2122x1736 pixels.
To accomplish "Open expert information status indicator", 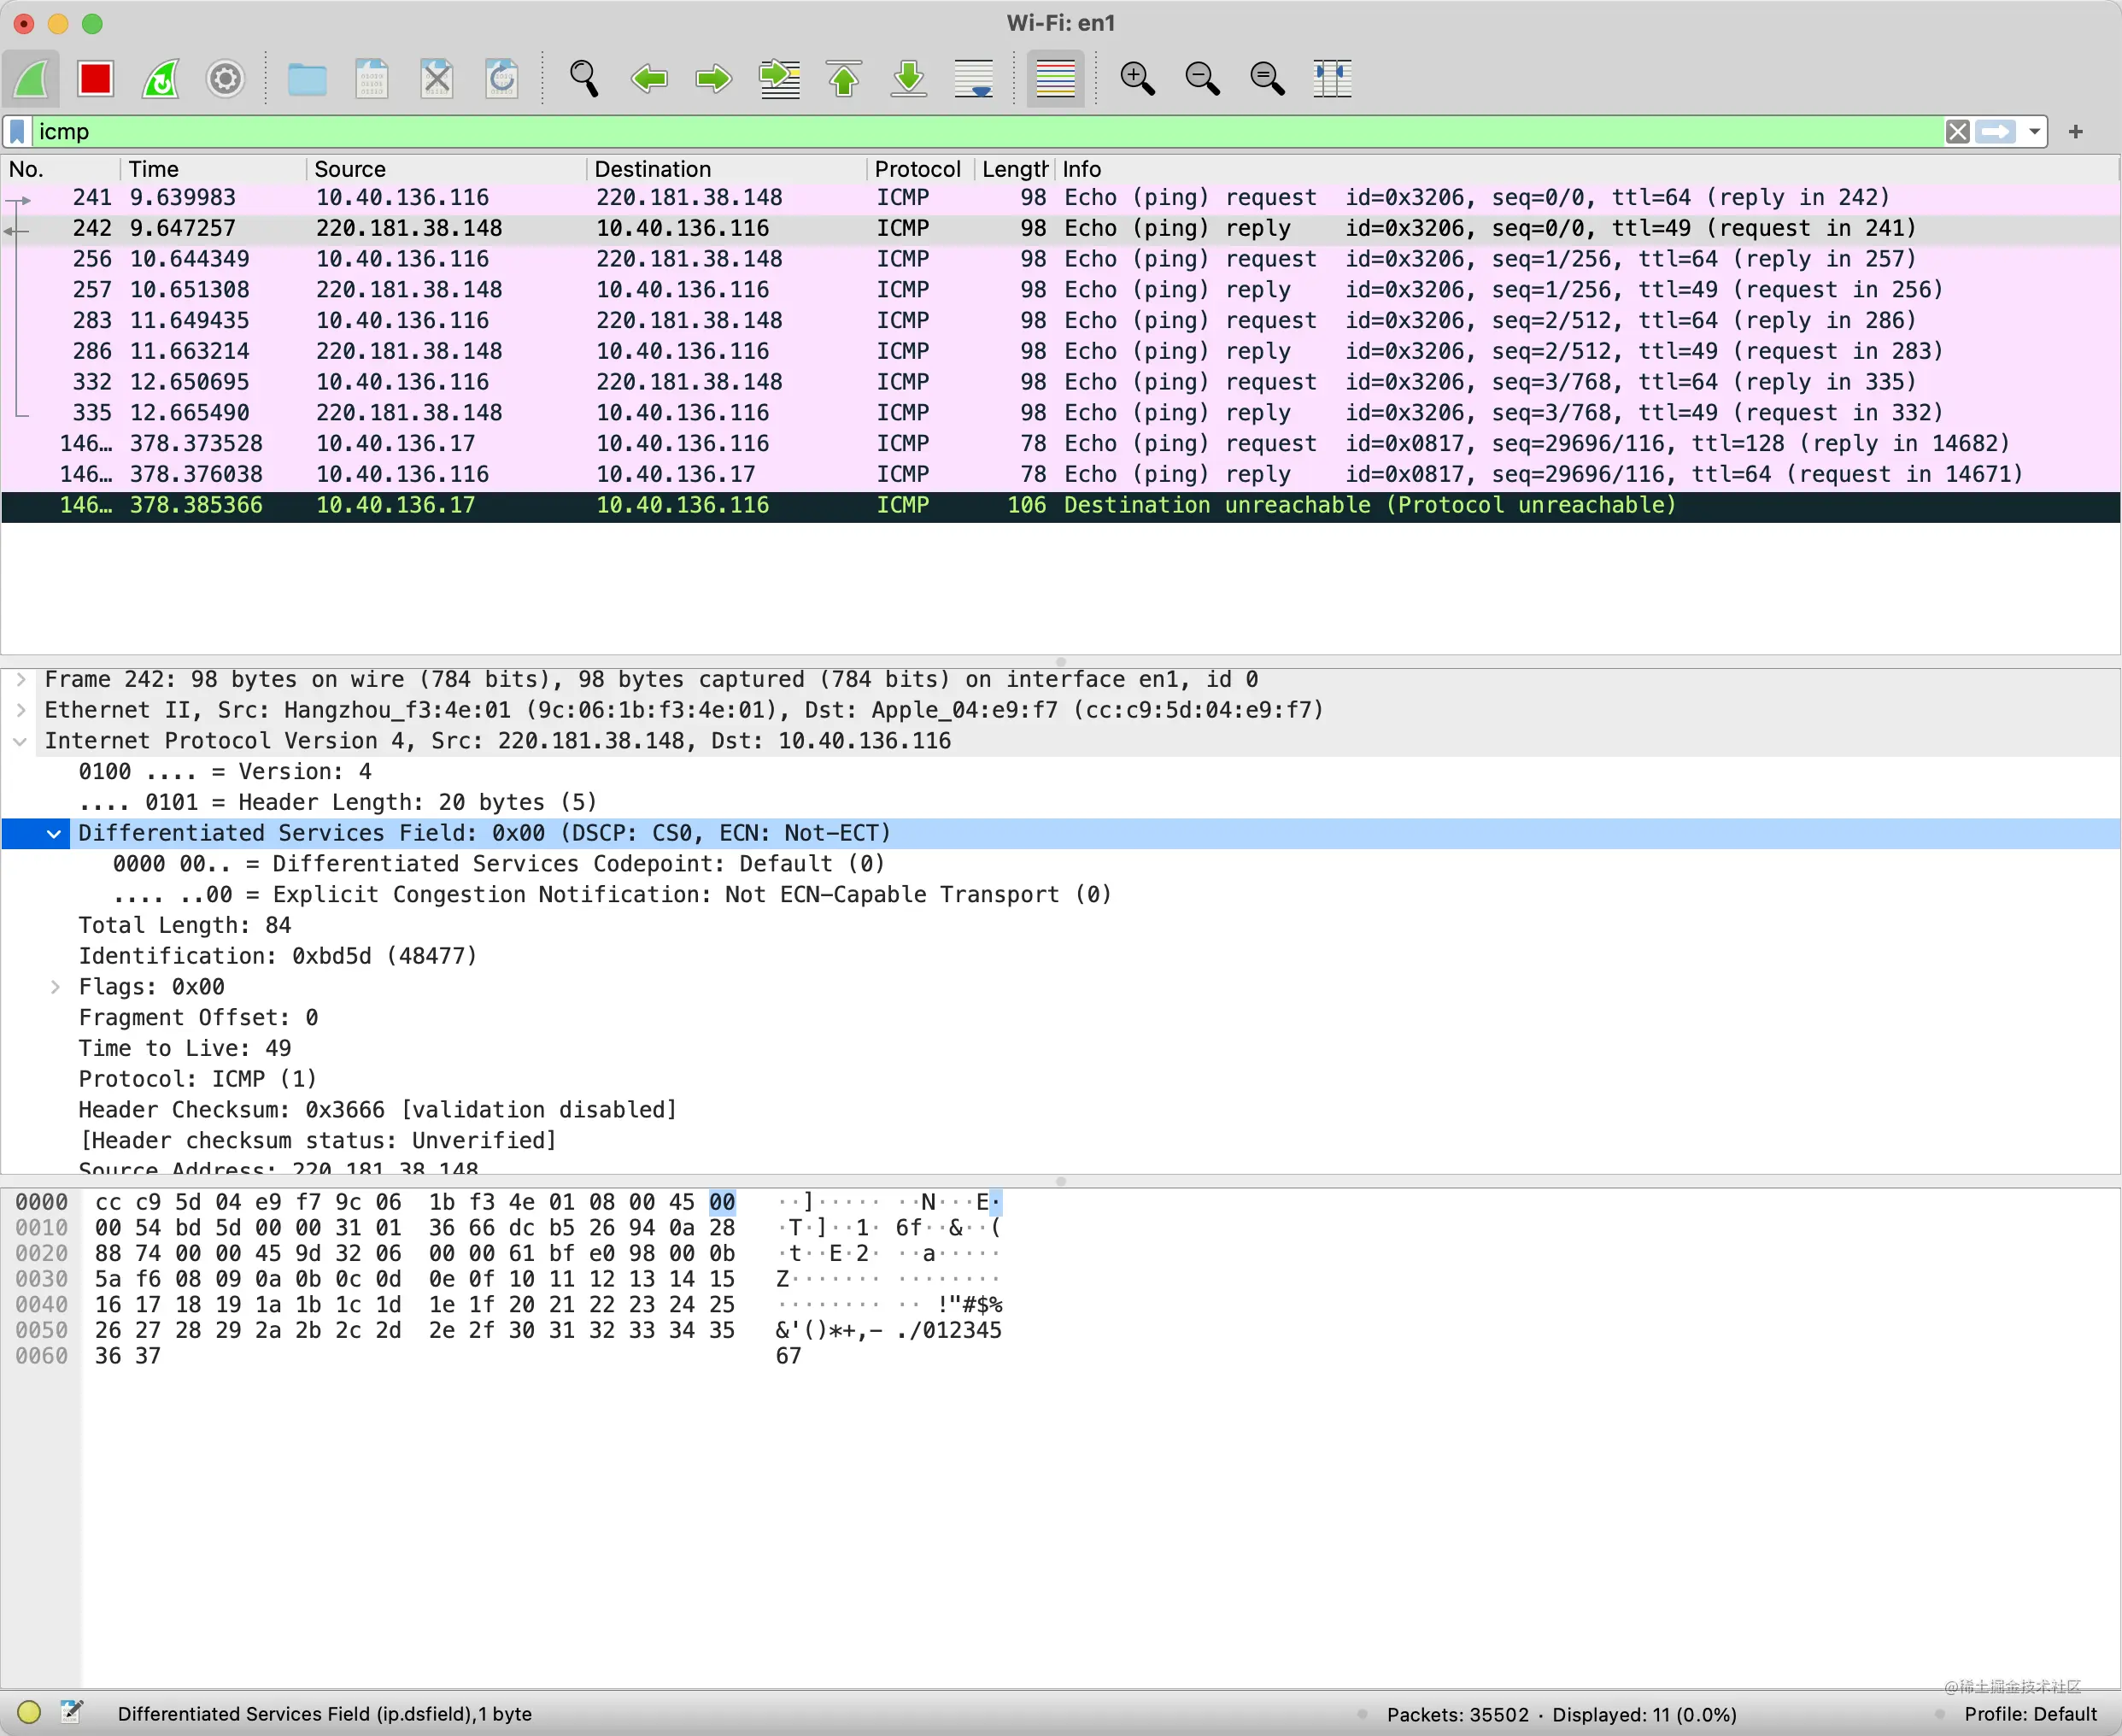I will [29, 1713].
